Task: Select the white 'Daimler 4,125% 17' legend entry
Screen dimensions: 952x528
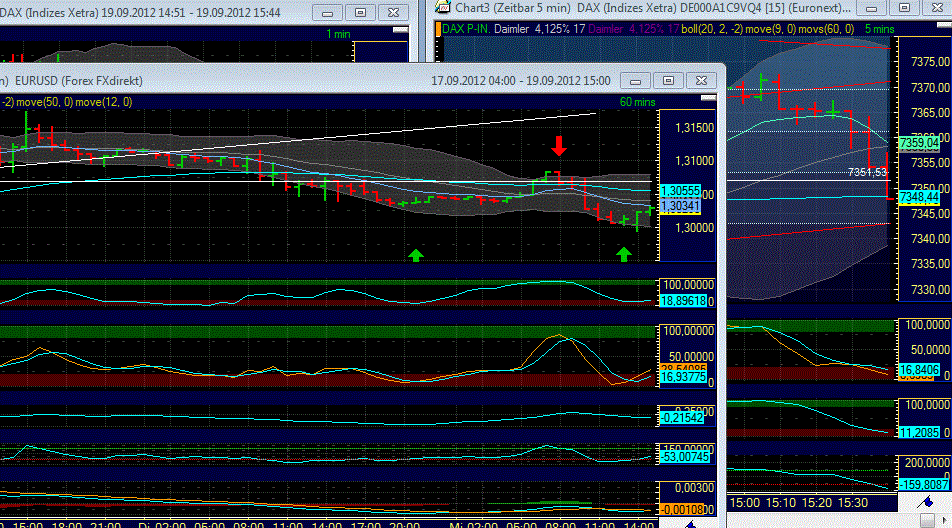Action: pyautogui.click(x=540, y=29)
